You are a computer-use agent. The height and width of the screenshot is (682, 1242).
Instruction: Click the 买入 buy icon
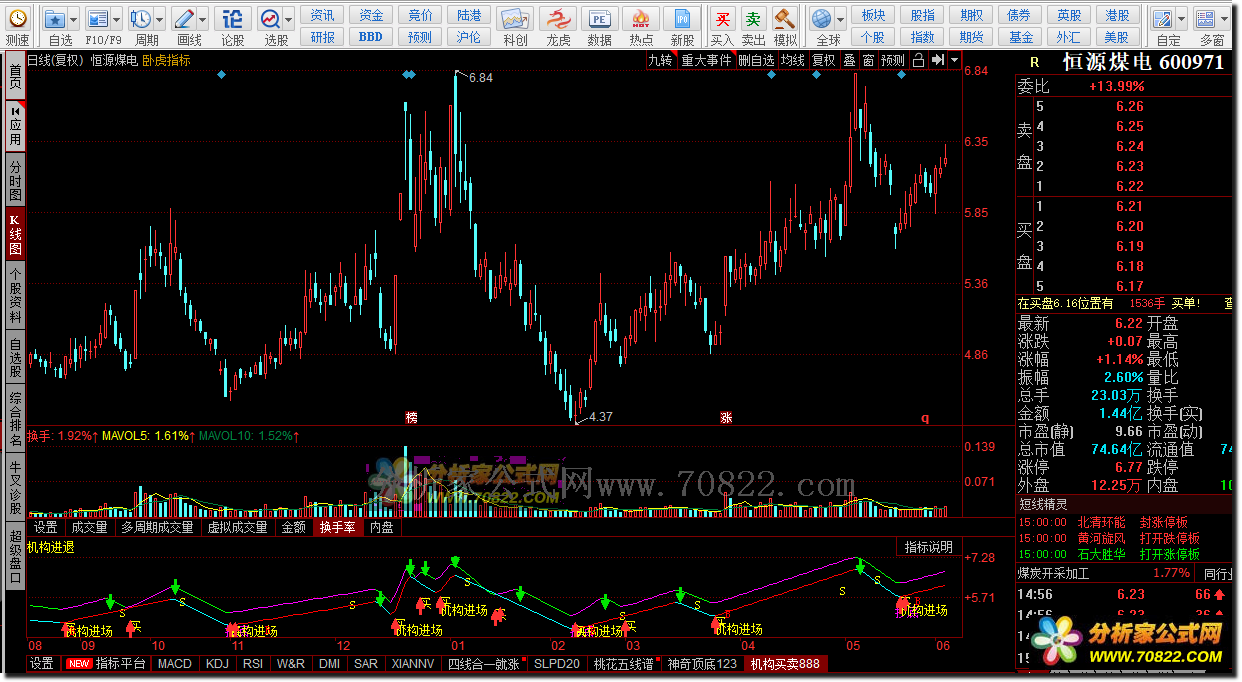722,19
